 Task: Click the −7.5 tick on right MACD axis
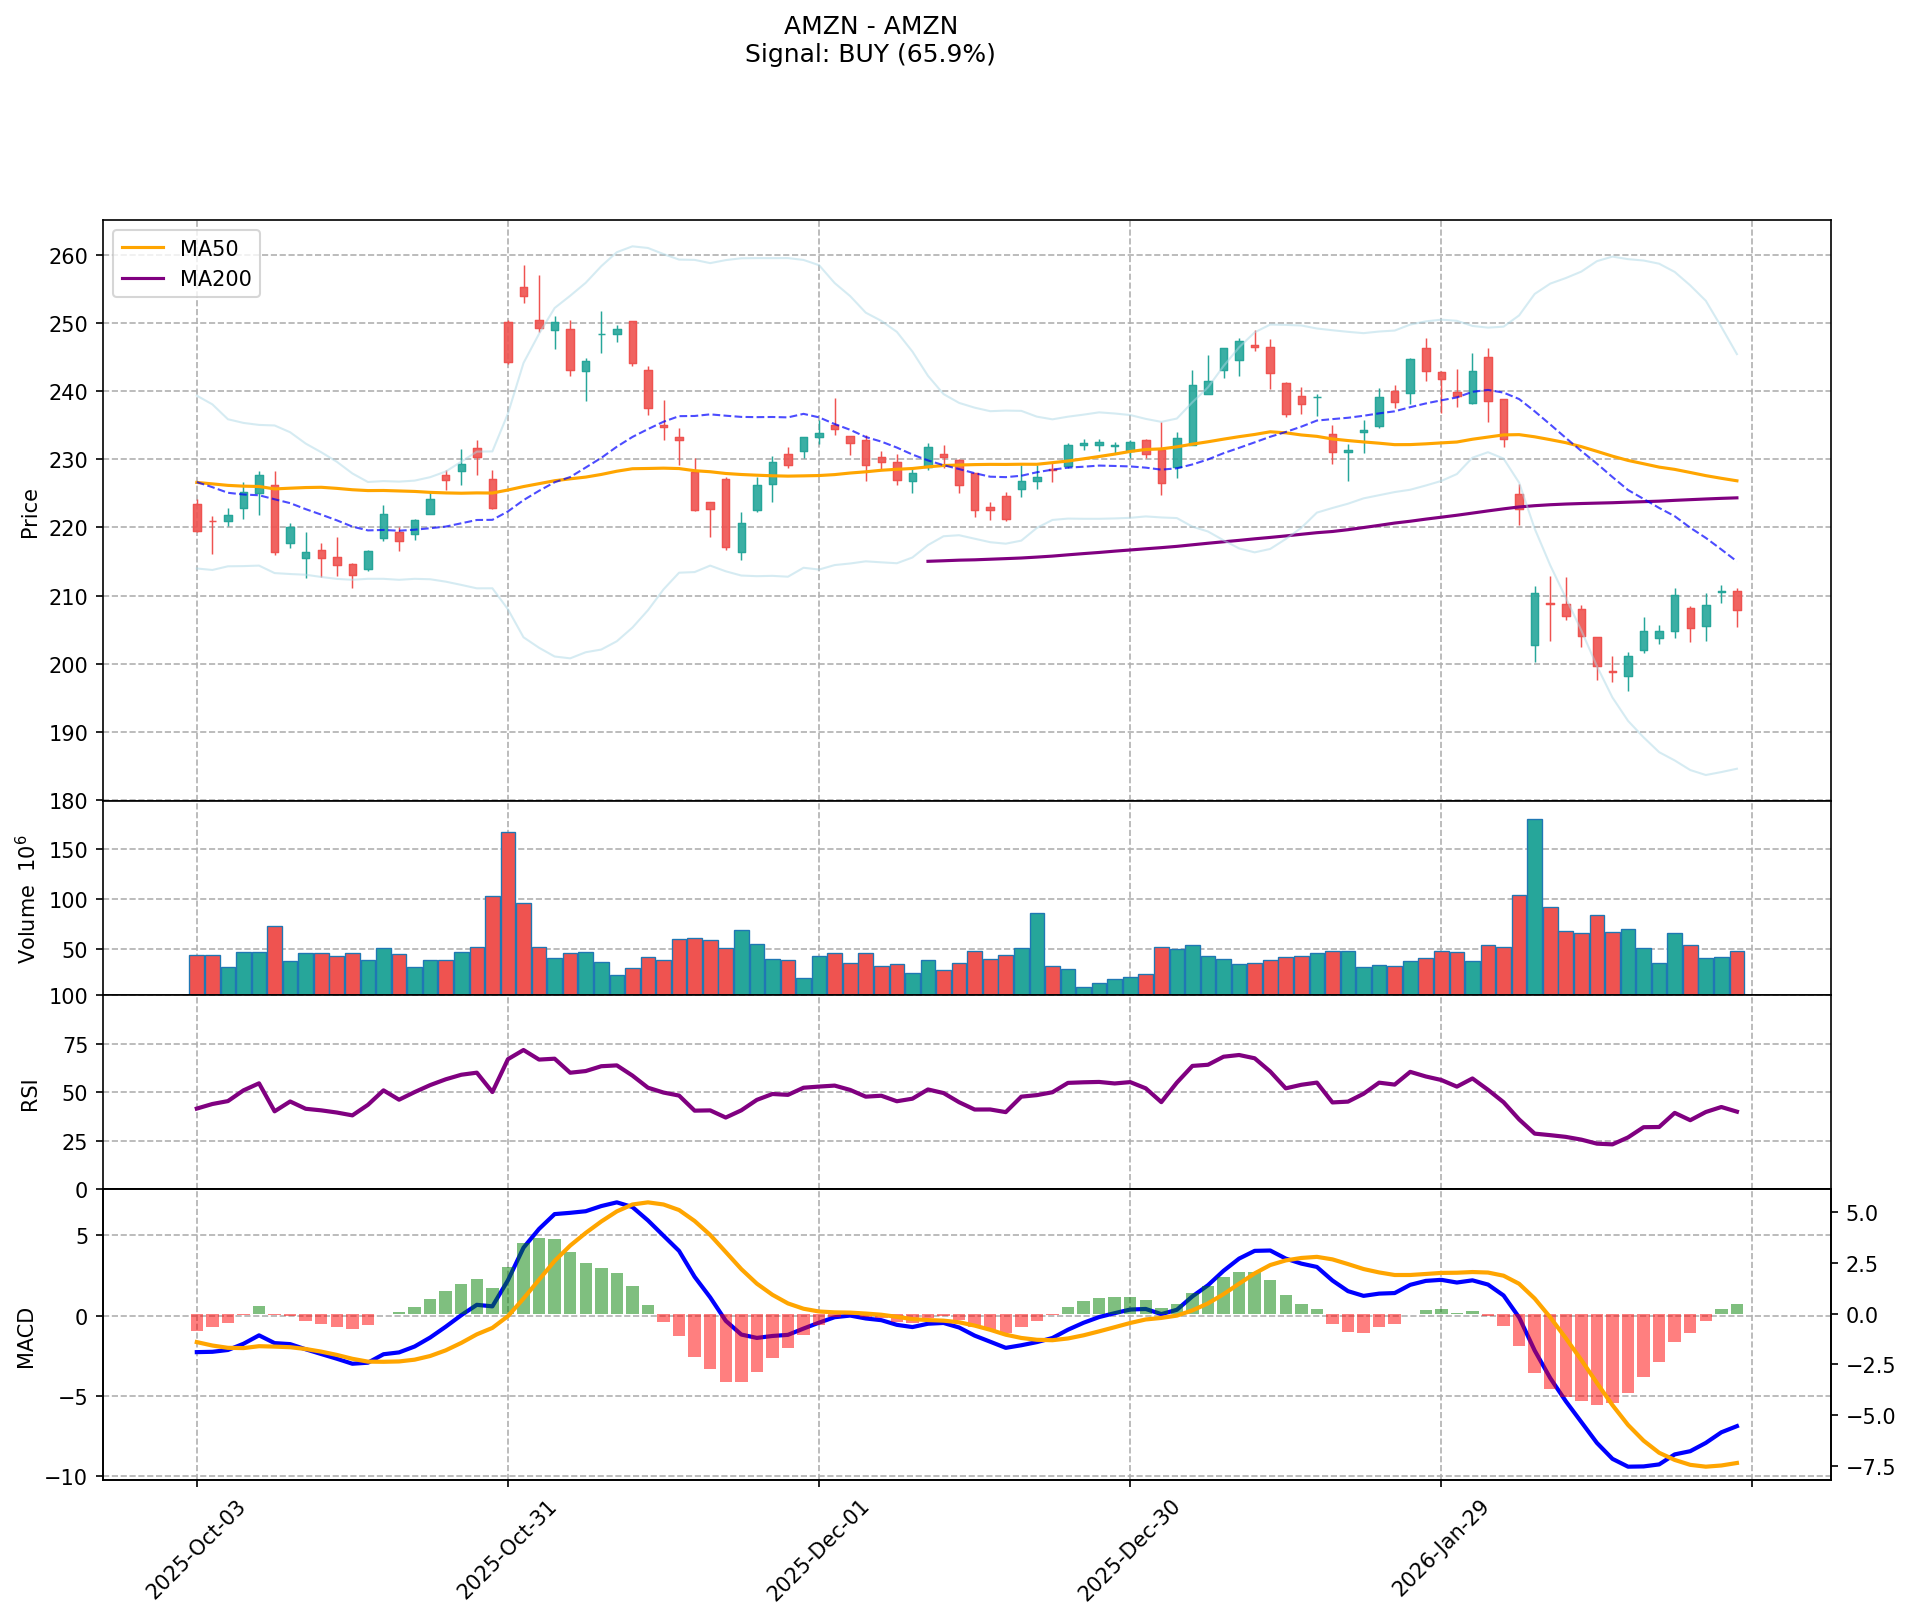point(1864,1467)
